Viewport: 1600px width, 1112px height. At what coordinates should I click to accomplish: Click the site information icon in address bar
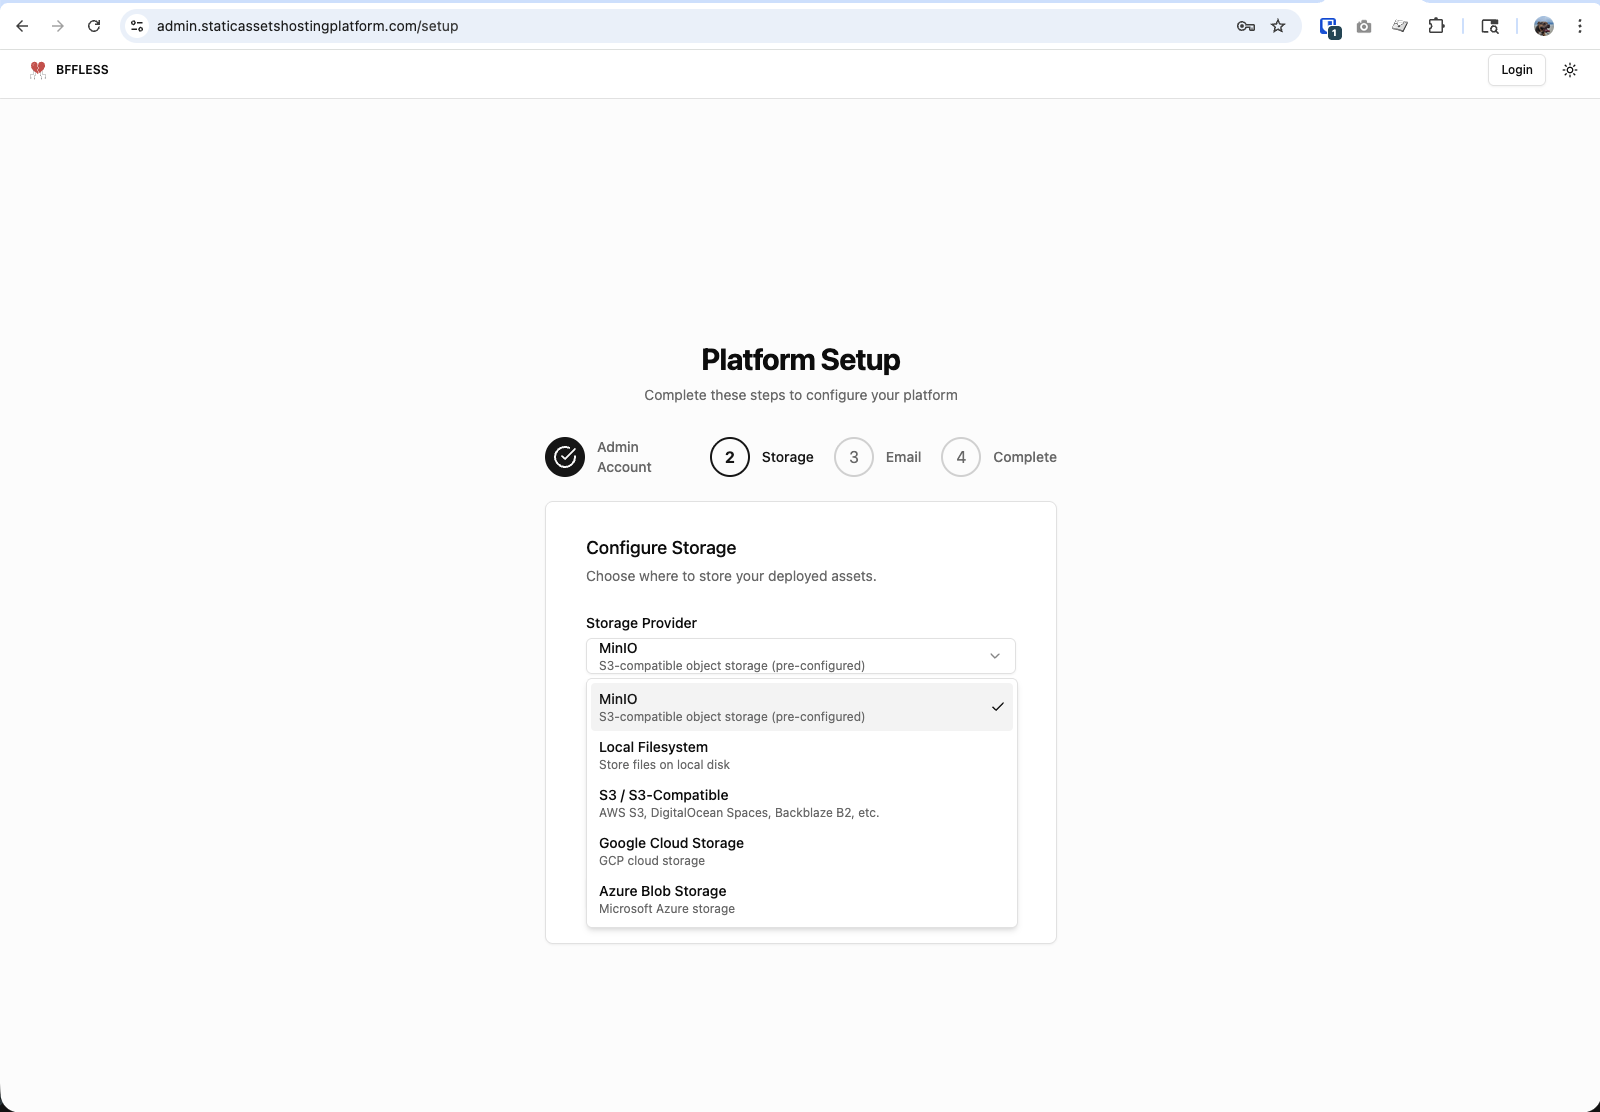[x=138, y=26]
